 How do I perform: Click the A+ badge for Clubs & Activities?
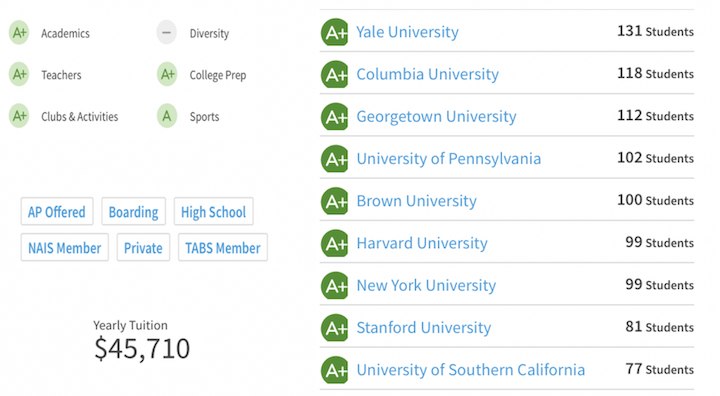coord(19,116)
